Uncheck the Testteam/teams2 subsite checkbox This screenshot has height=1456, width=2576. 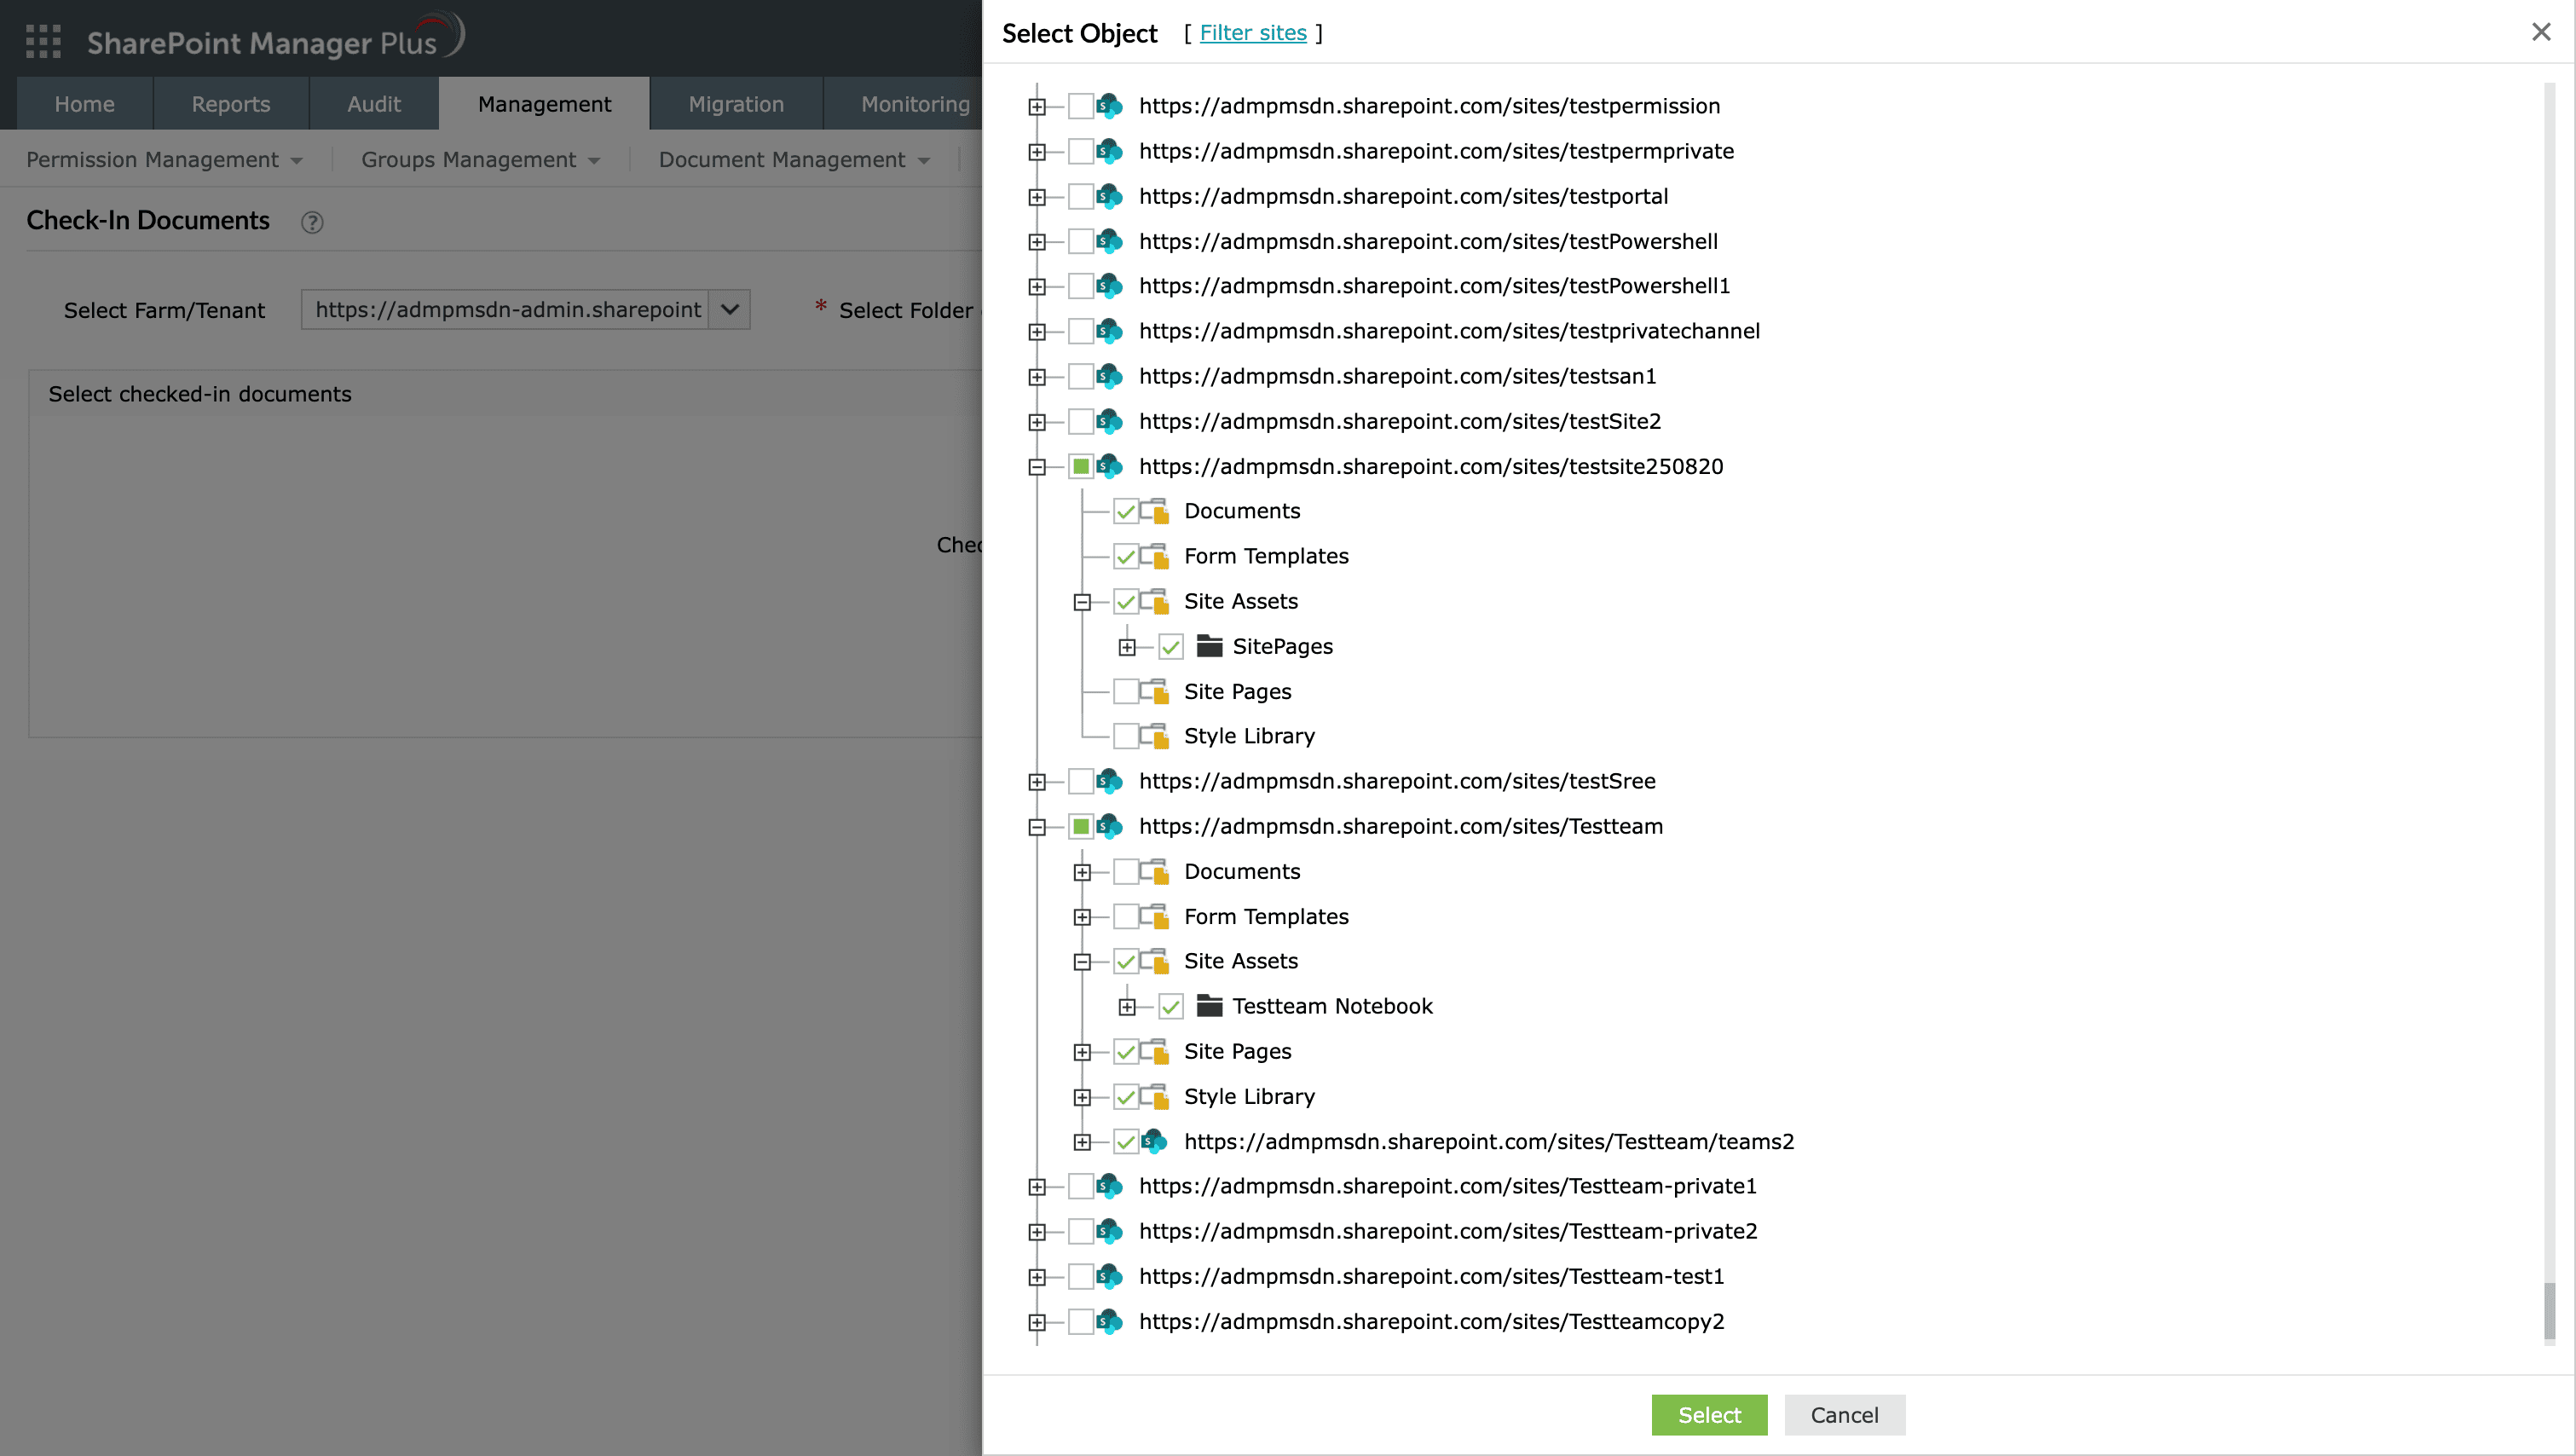coord(1126,1141)
